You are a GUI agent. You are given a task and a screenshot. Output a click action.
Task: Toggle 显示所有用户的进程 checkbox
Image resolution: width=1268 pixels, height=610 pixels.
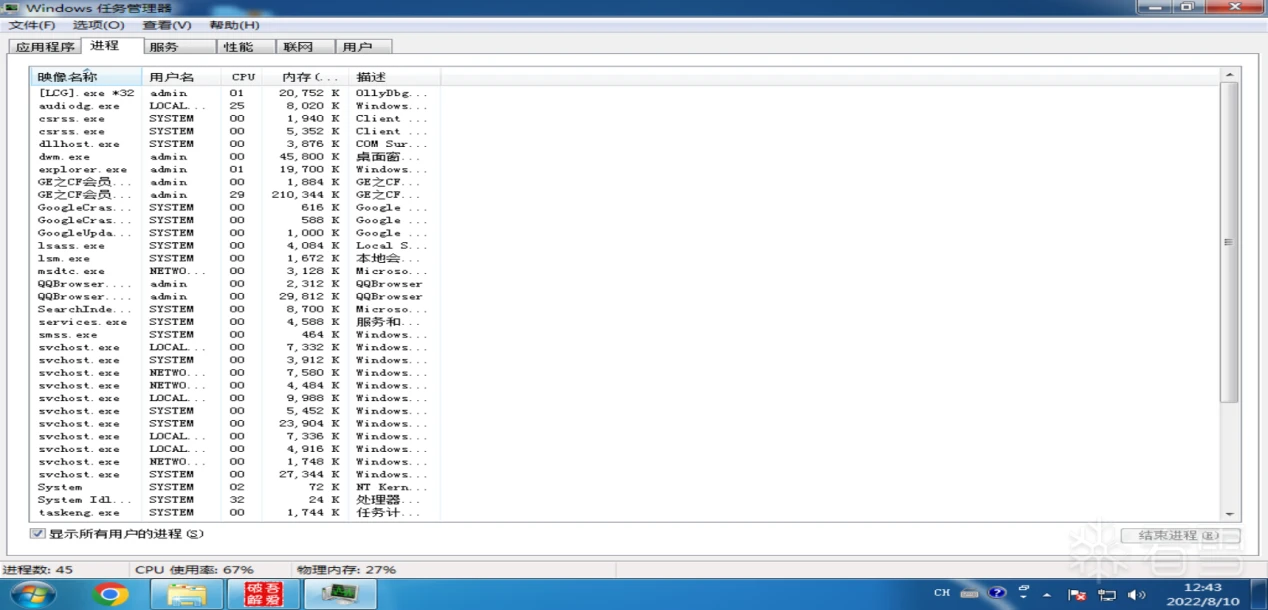coord(38,534)
